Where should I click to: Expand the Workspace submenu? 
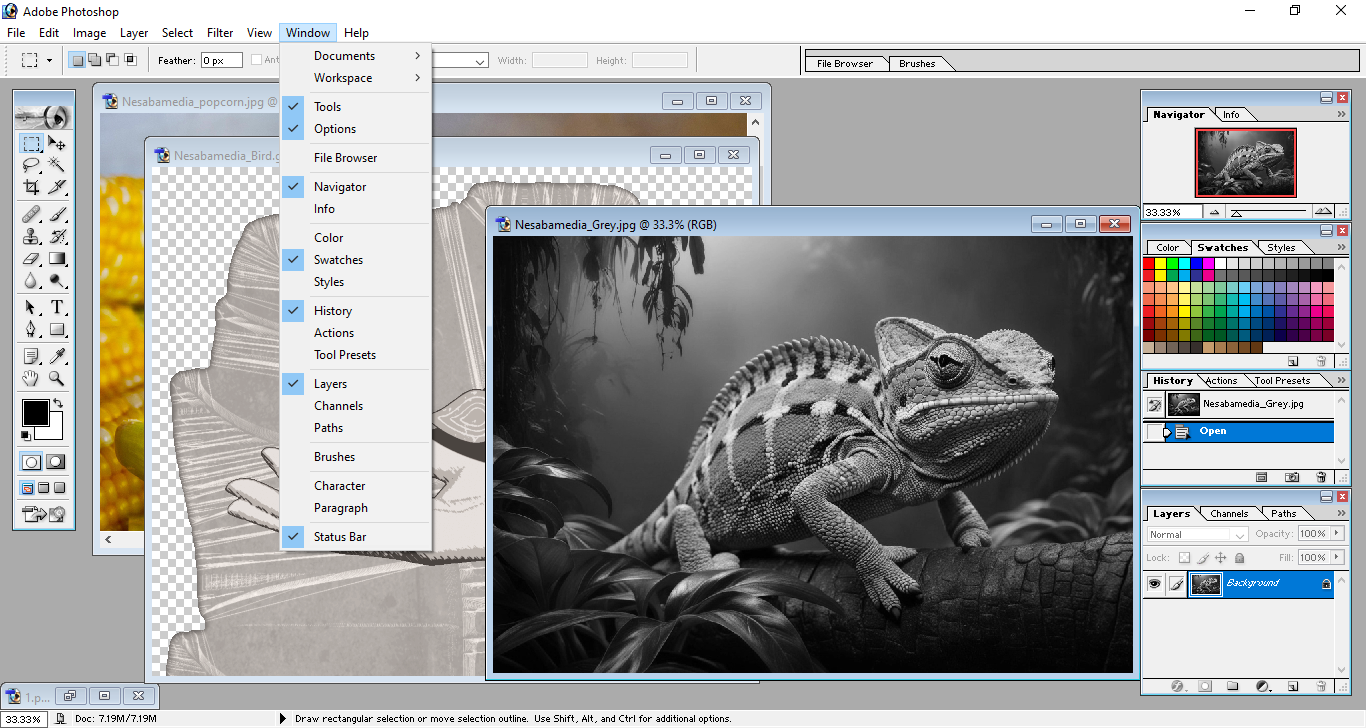343,78
